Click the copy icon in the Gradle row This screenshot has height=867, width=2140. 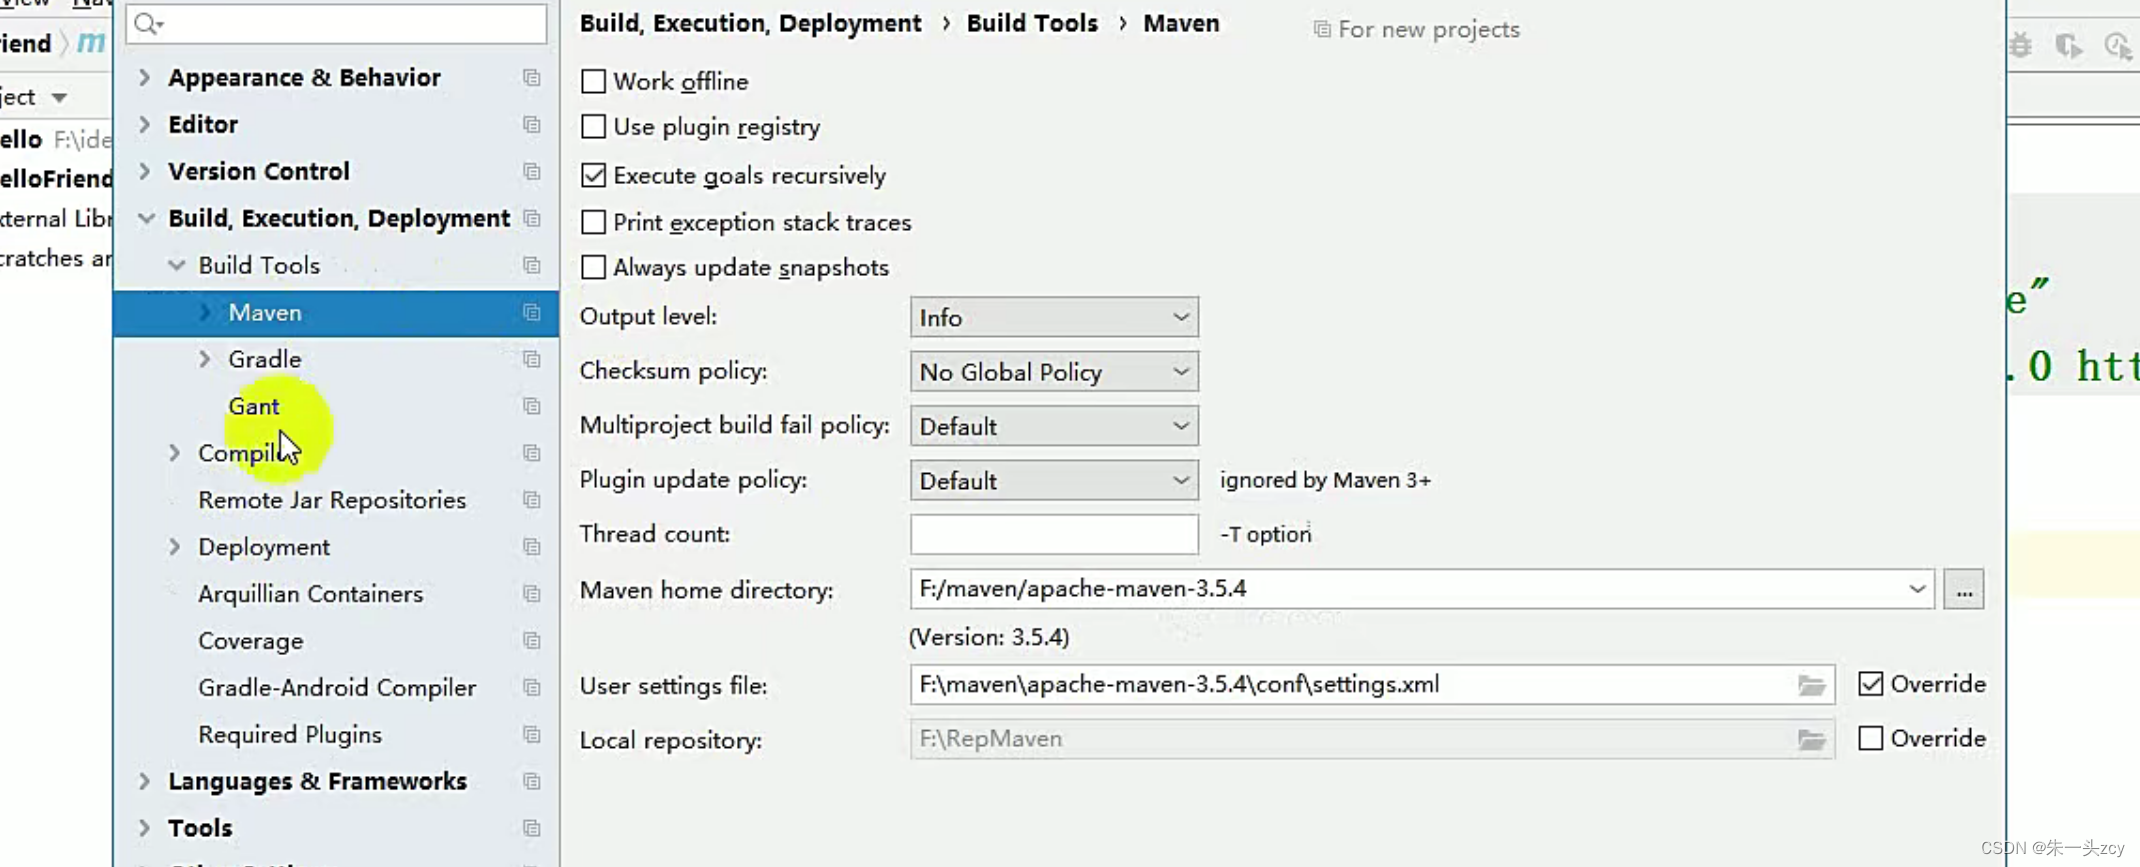(532, 359)
